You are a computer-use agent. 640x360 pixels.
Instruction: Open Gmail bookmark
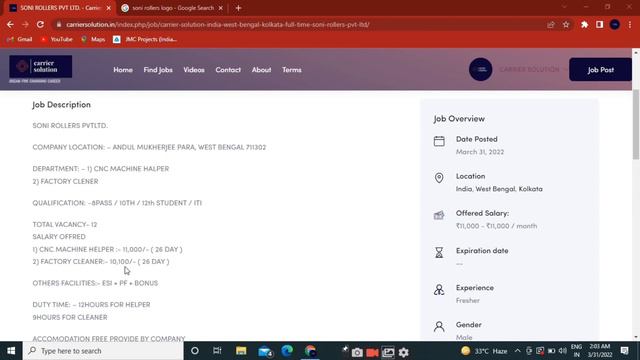[20, 39]
